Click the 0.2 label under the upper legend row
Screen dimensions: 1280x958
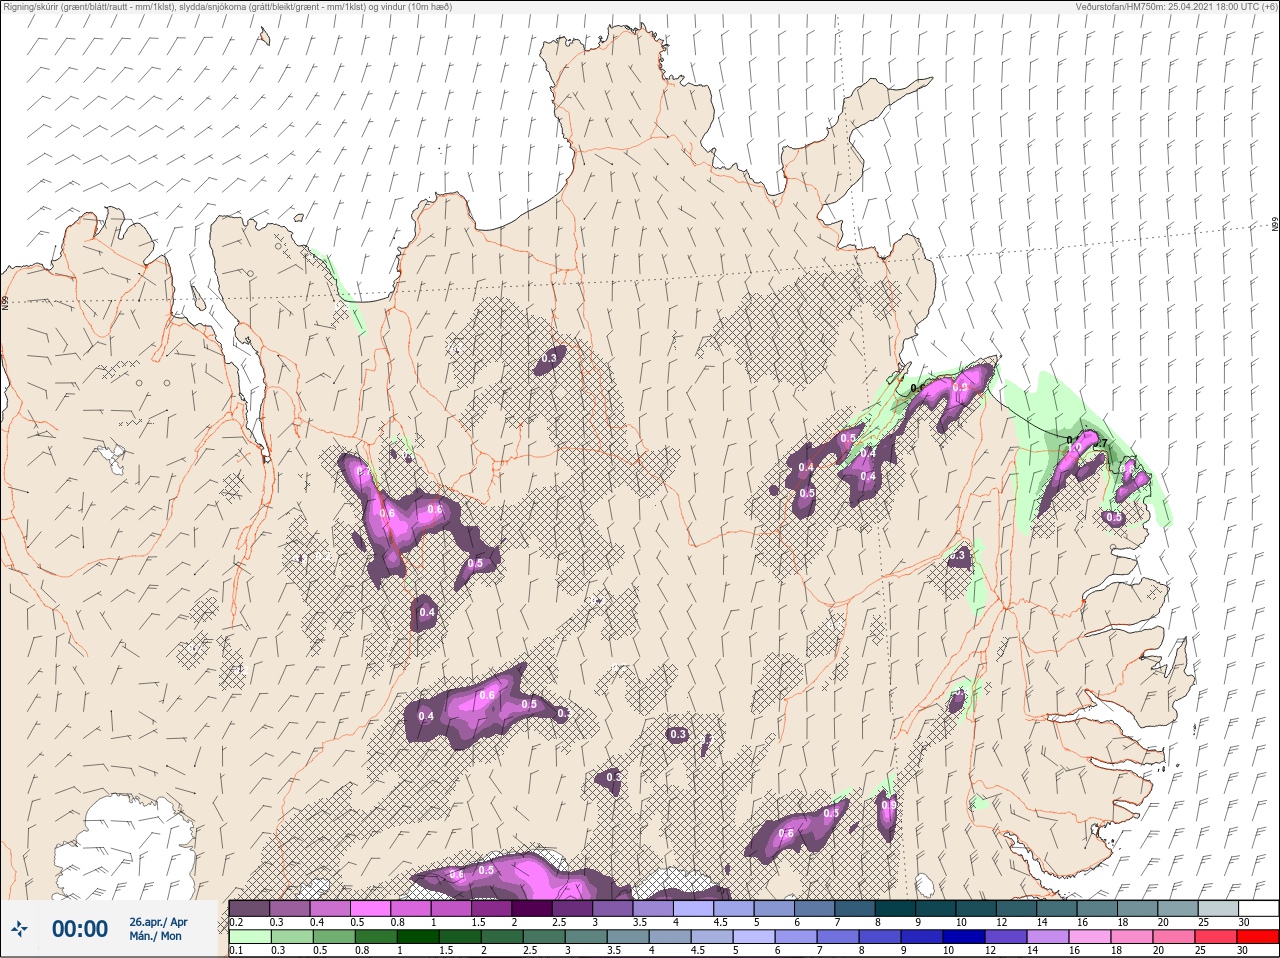click(x=236, y=922)
